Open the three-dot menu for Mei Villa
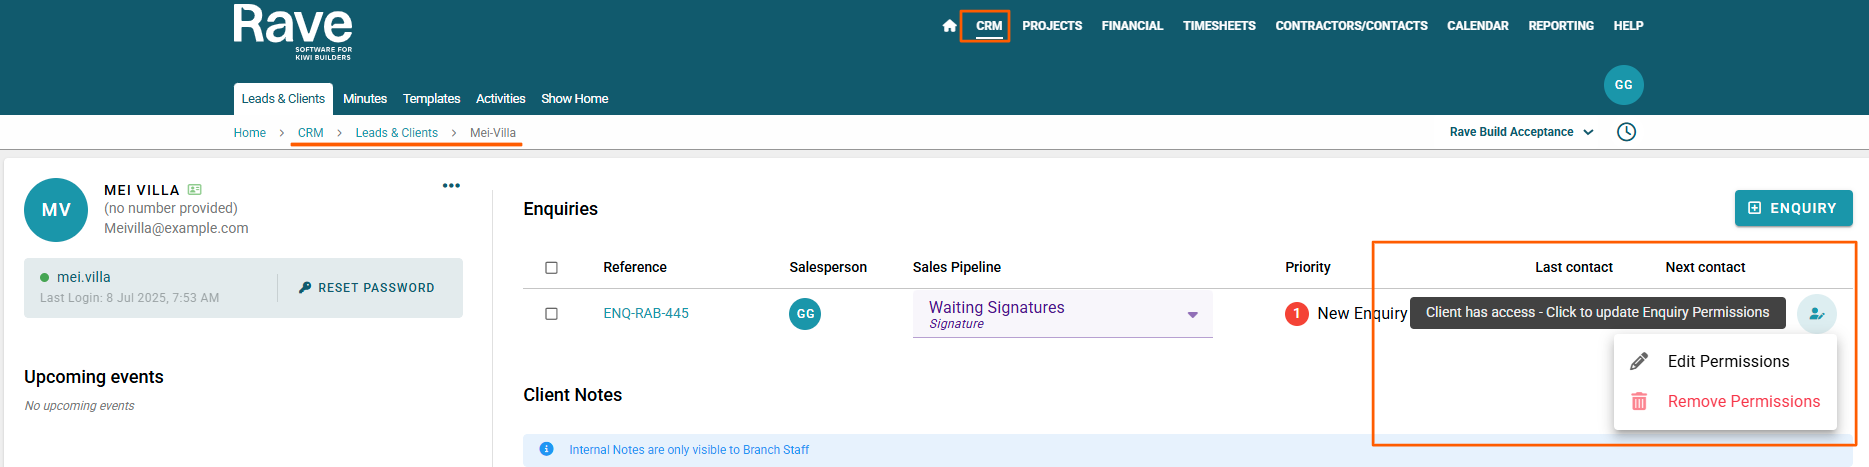Screen dimensions: 1869x467 point(451,186)
